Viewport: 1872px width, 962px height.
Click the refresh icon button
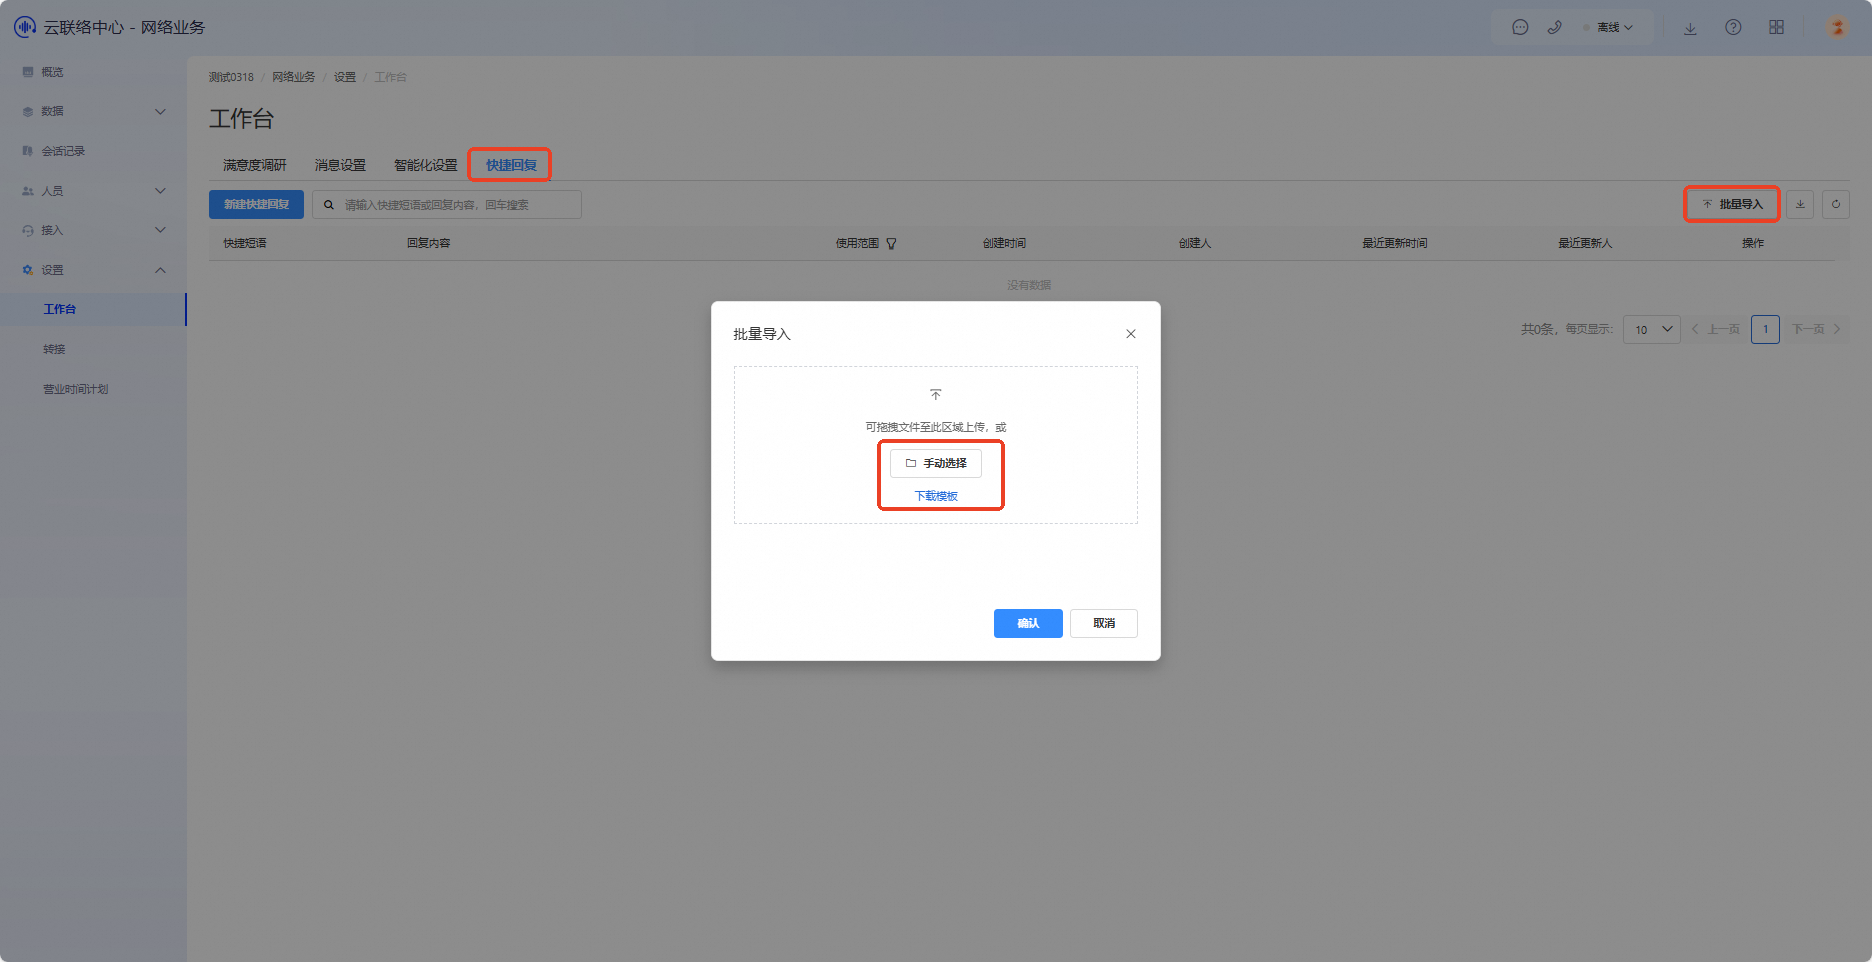coord(1836,204)
